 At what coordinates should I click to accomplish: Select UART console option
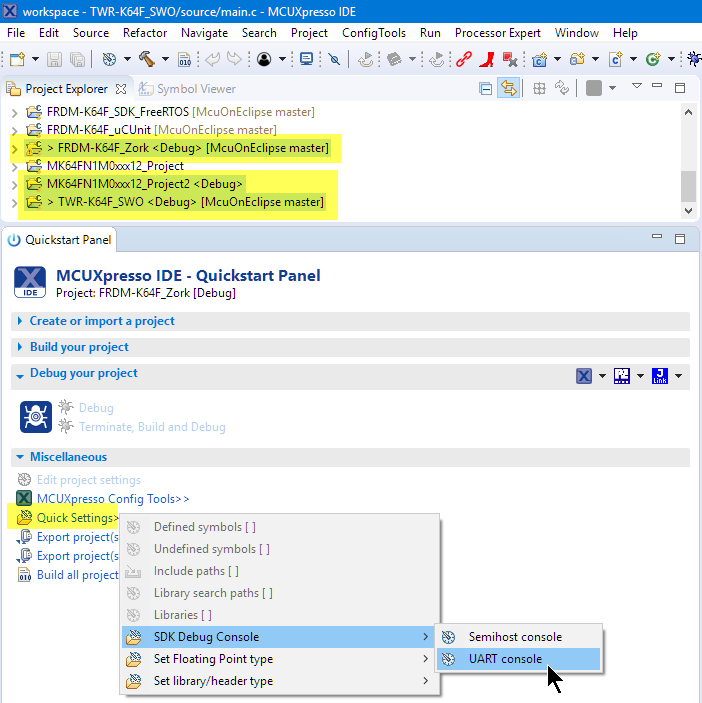(x=505, y=659)
